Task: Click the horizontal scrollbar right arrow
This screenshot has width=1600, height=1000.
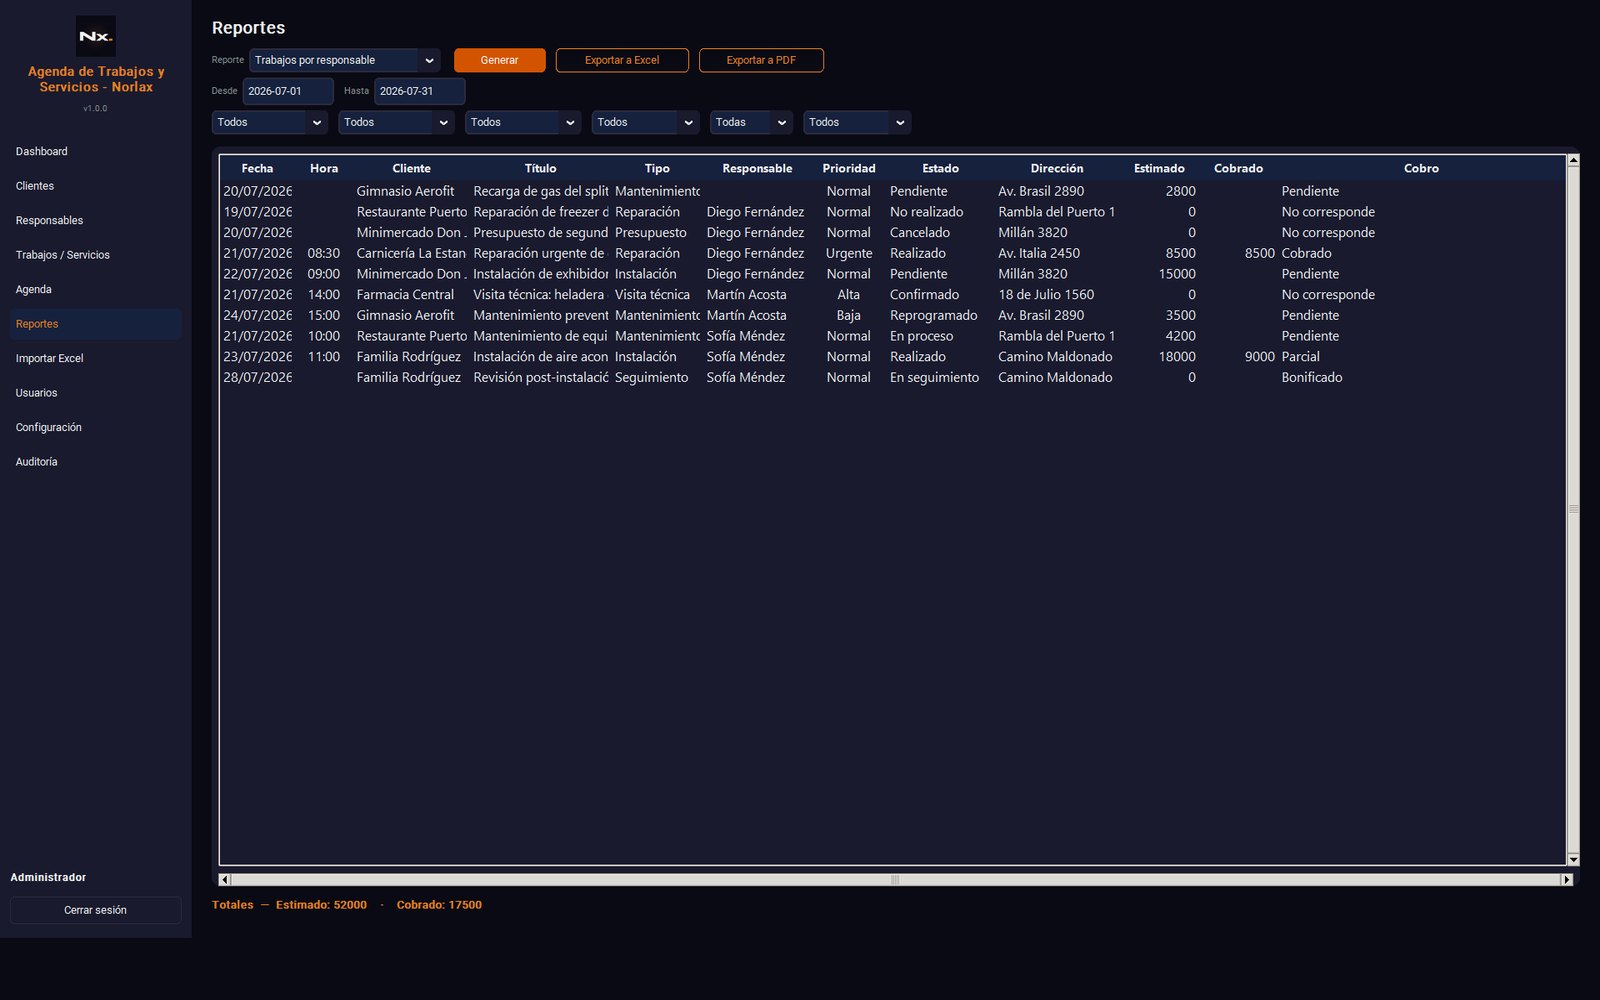Action: [1567, 880]
